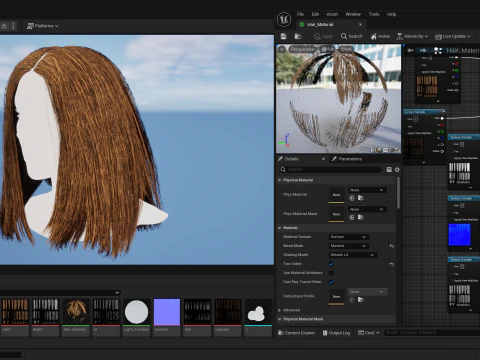Select the sphere preview shape icon
480x360 pixels.
[379, 150]
